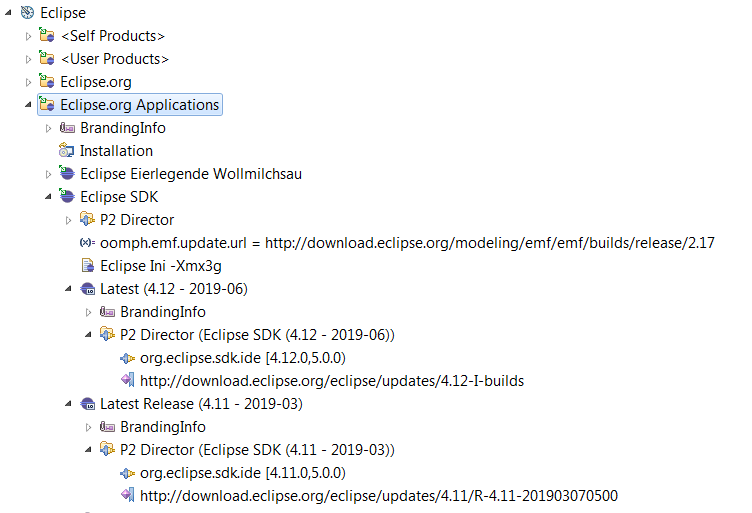
Task: Select the <User Products> row
Action: (115, 59)
